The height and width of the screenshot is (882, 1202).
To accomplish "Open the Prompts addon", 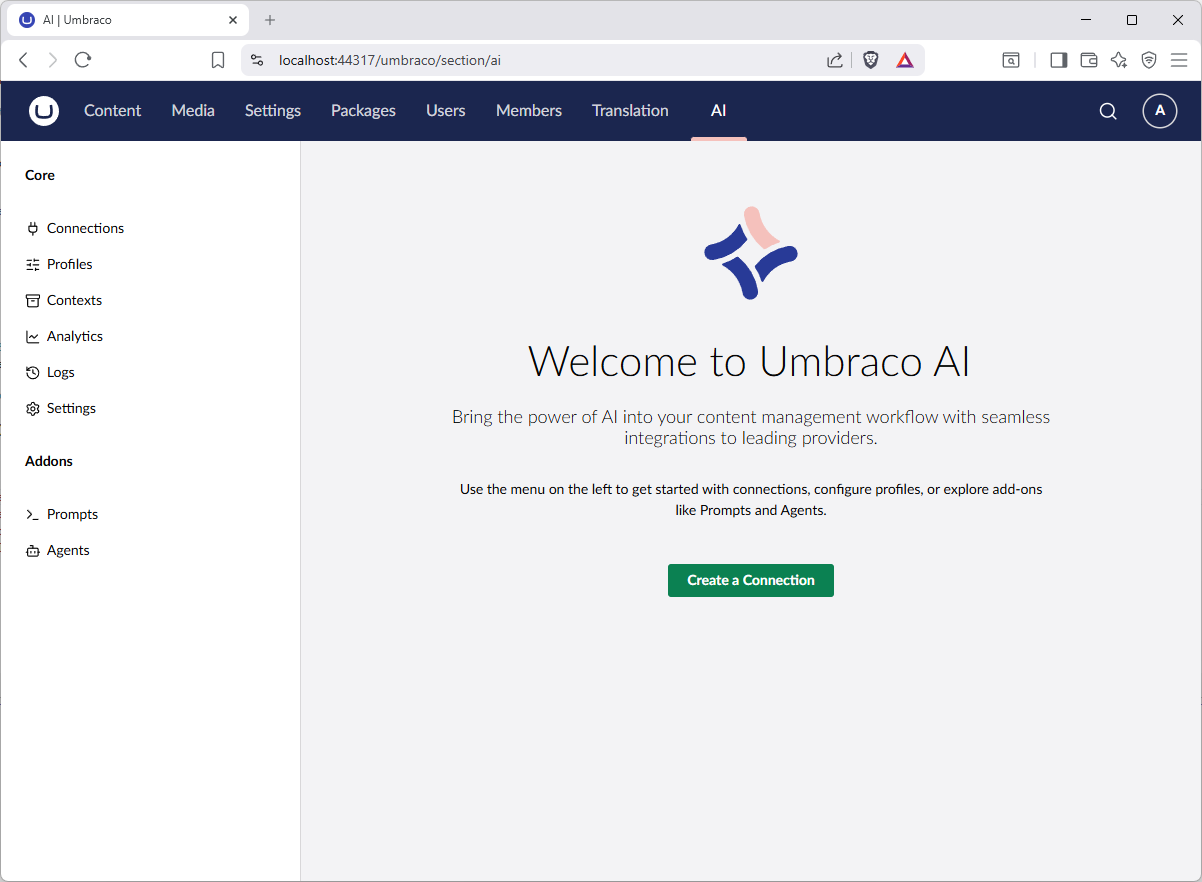I will [72, 514].
